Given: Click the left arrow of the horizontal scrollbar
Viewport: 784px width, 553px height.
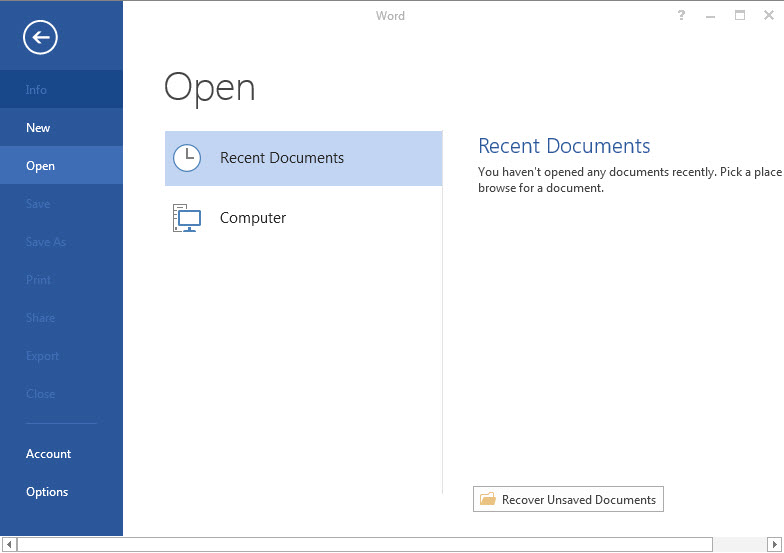Looking at the screenshot, I should pyautogui.click(x=9, y=544).
